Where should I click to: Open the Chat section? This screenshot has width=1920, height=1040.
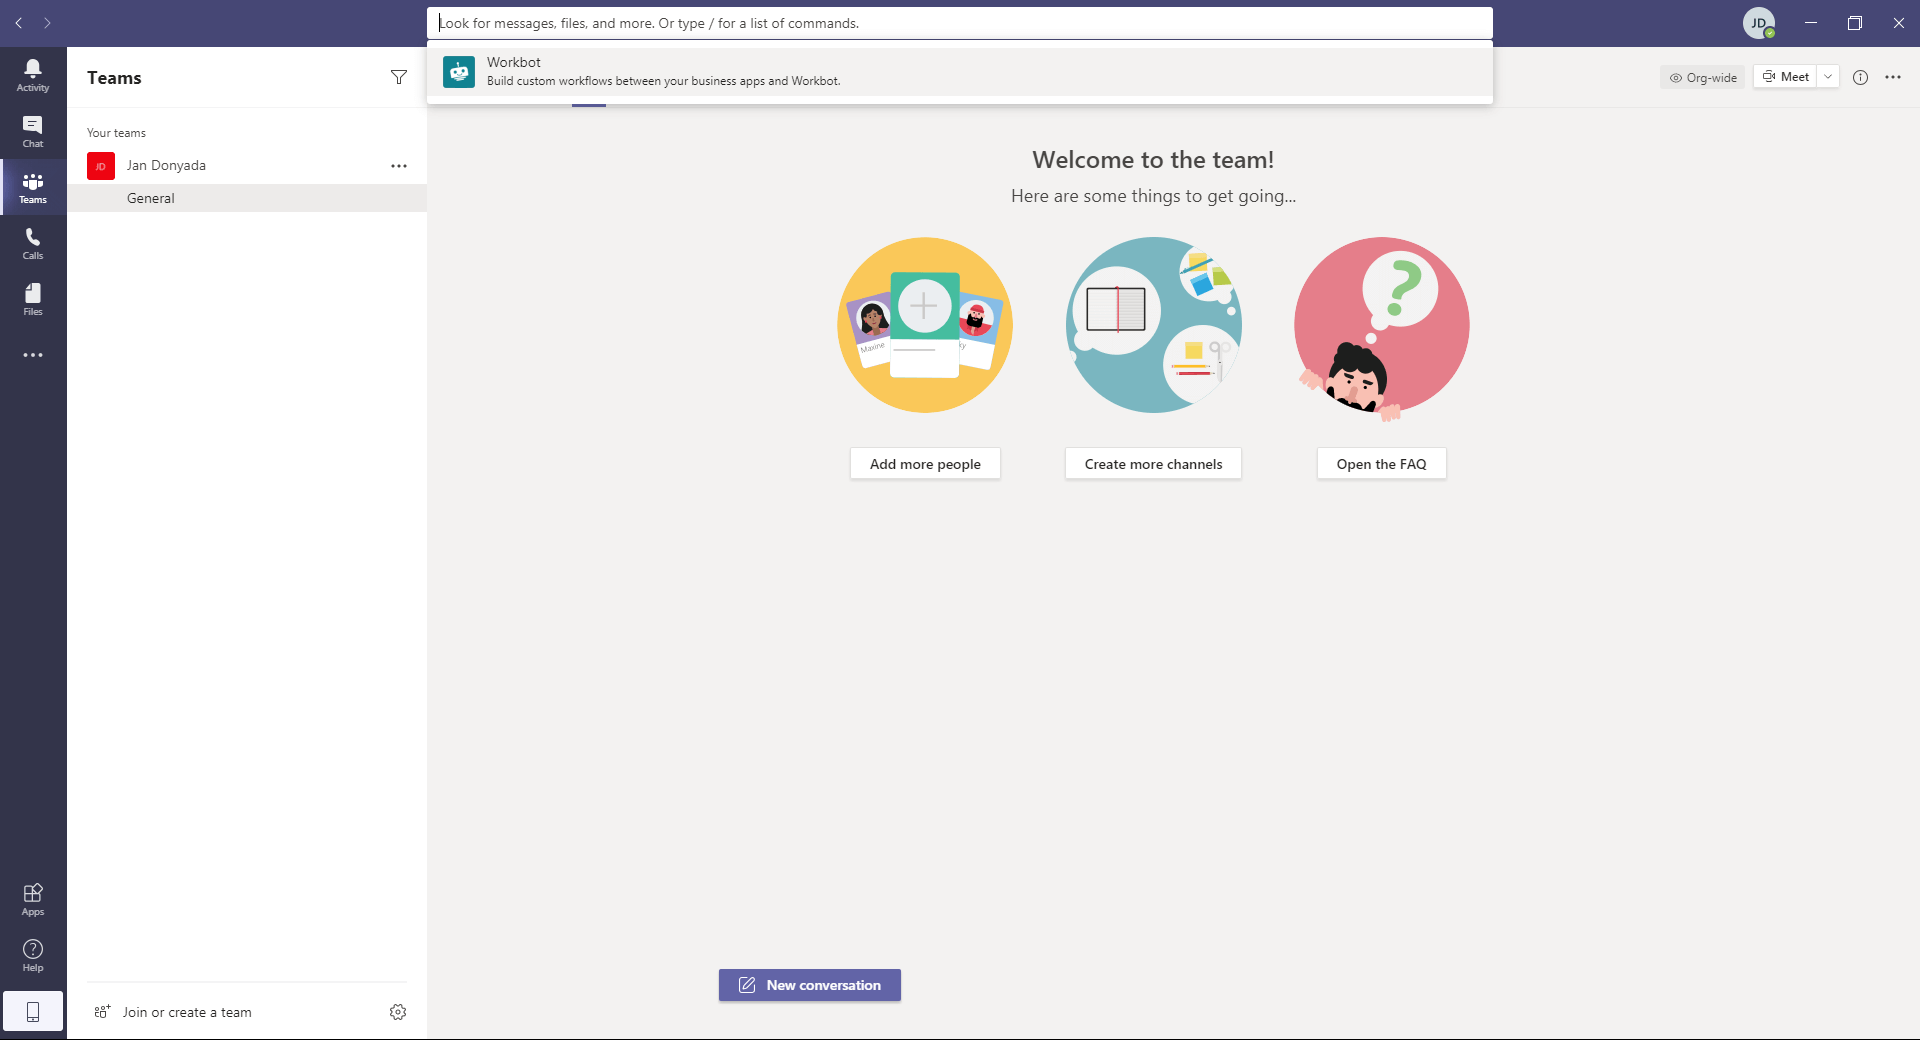click(x=33, y=131)
